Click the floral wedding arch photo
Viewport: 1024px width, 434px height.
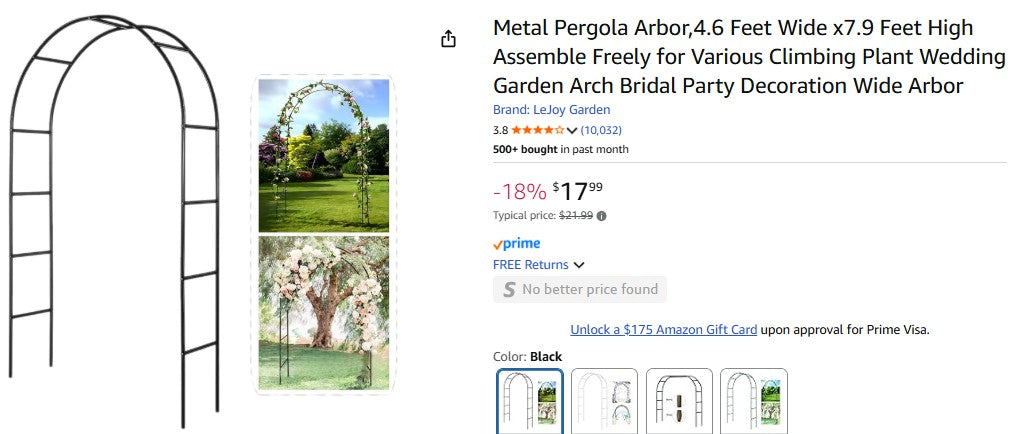click(x=323, y=312)
